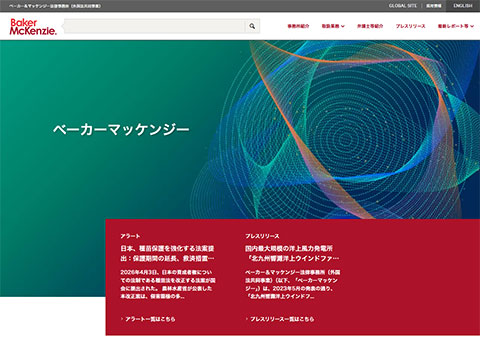Expand the 最新レポート等 dropdown menu
Screen dimensions: 480x360
pyautogui.click(x=456, y=26)
